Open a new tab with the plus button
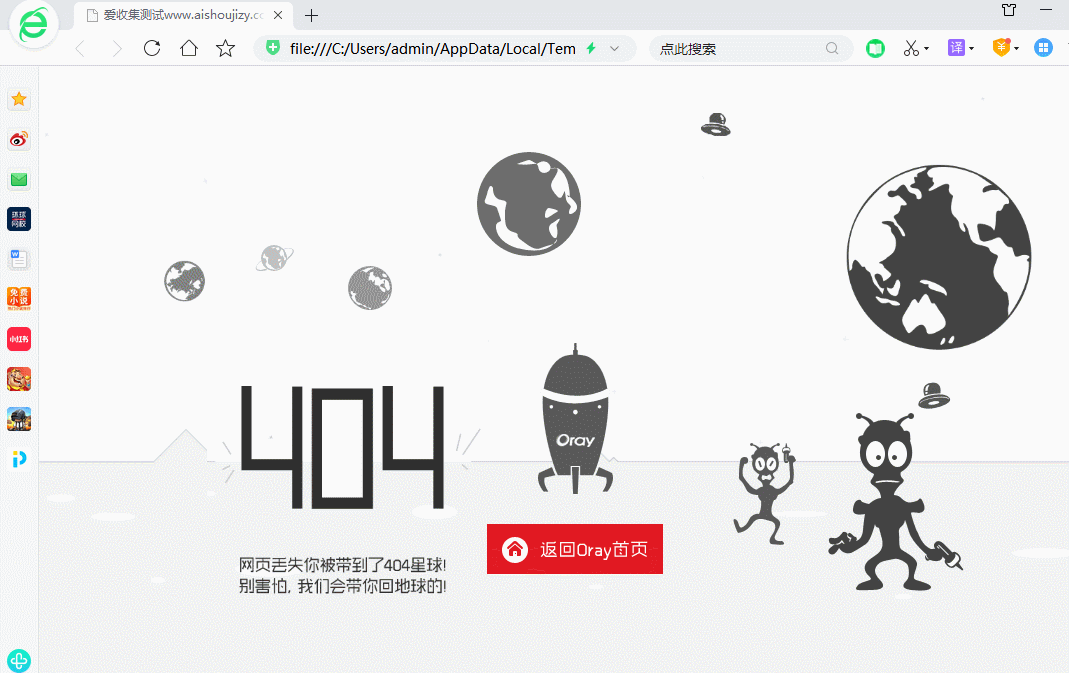Screen dimensions: 1069x673 pos(310,15)
